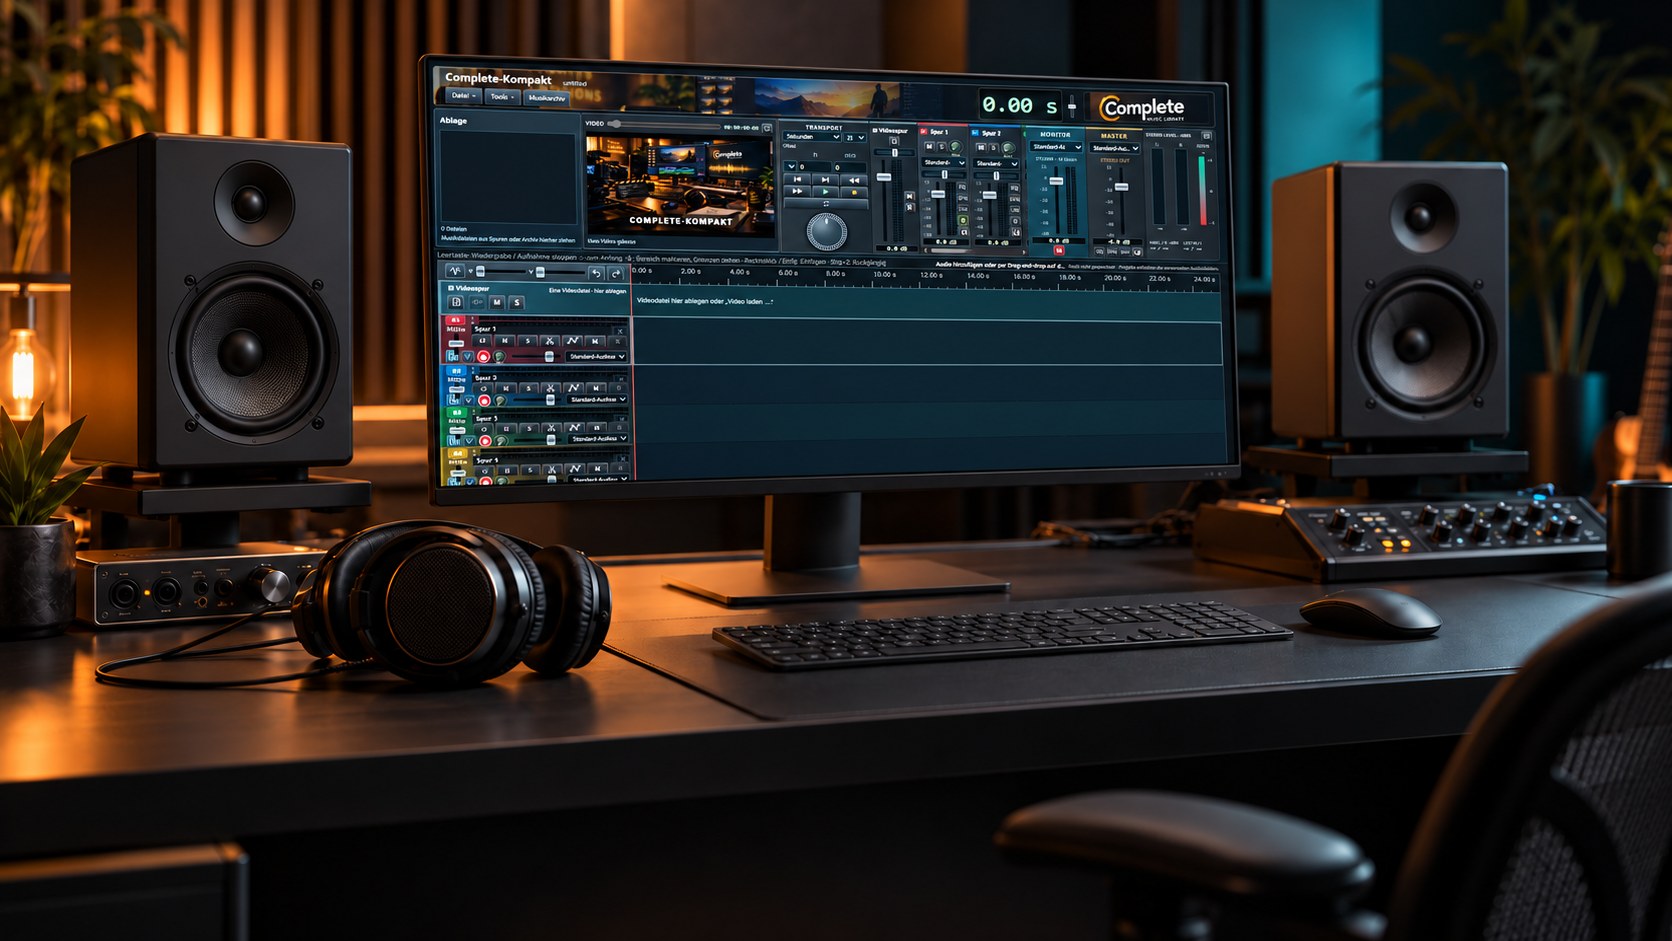1672x941 pixels.
Task: Open the Musikarchiv
Action: (547, 98)
